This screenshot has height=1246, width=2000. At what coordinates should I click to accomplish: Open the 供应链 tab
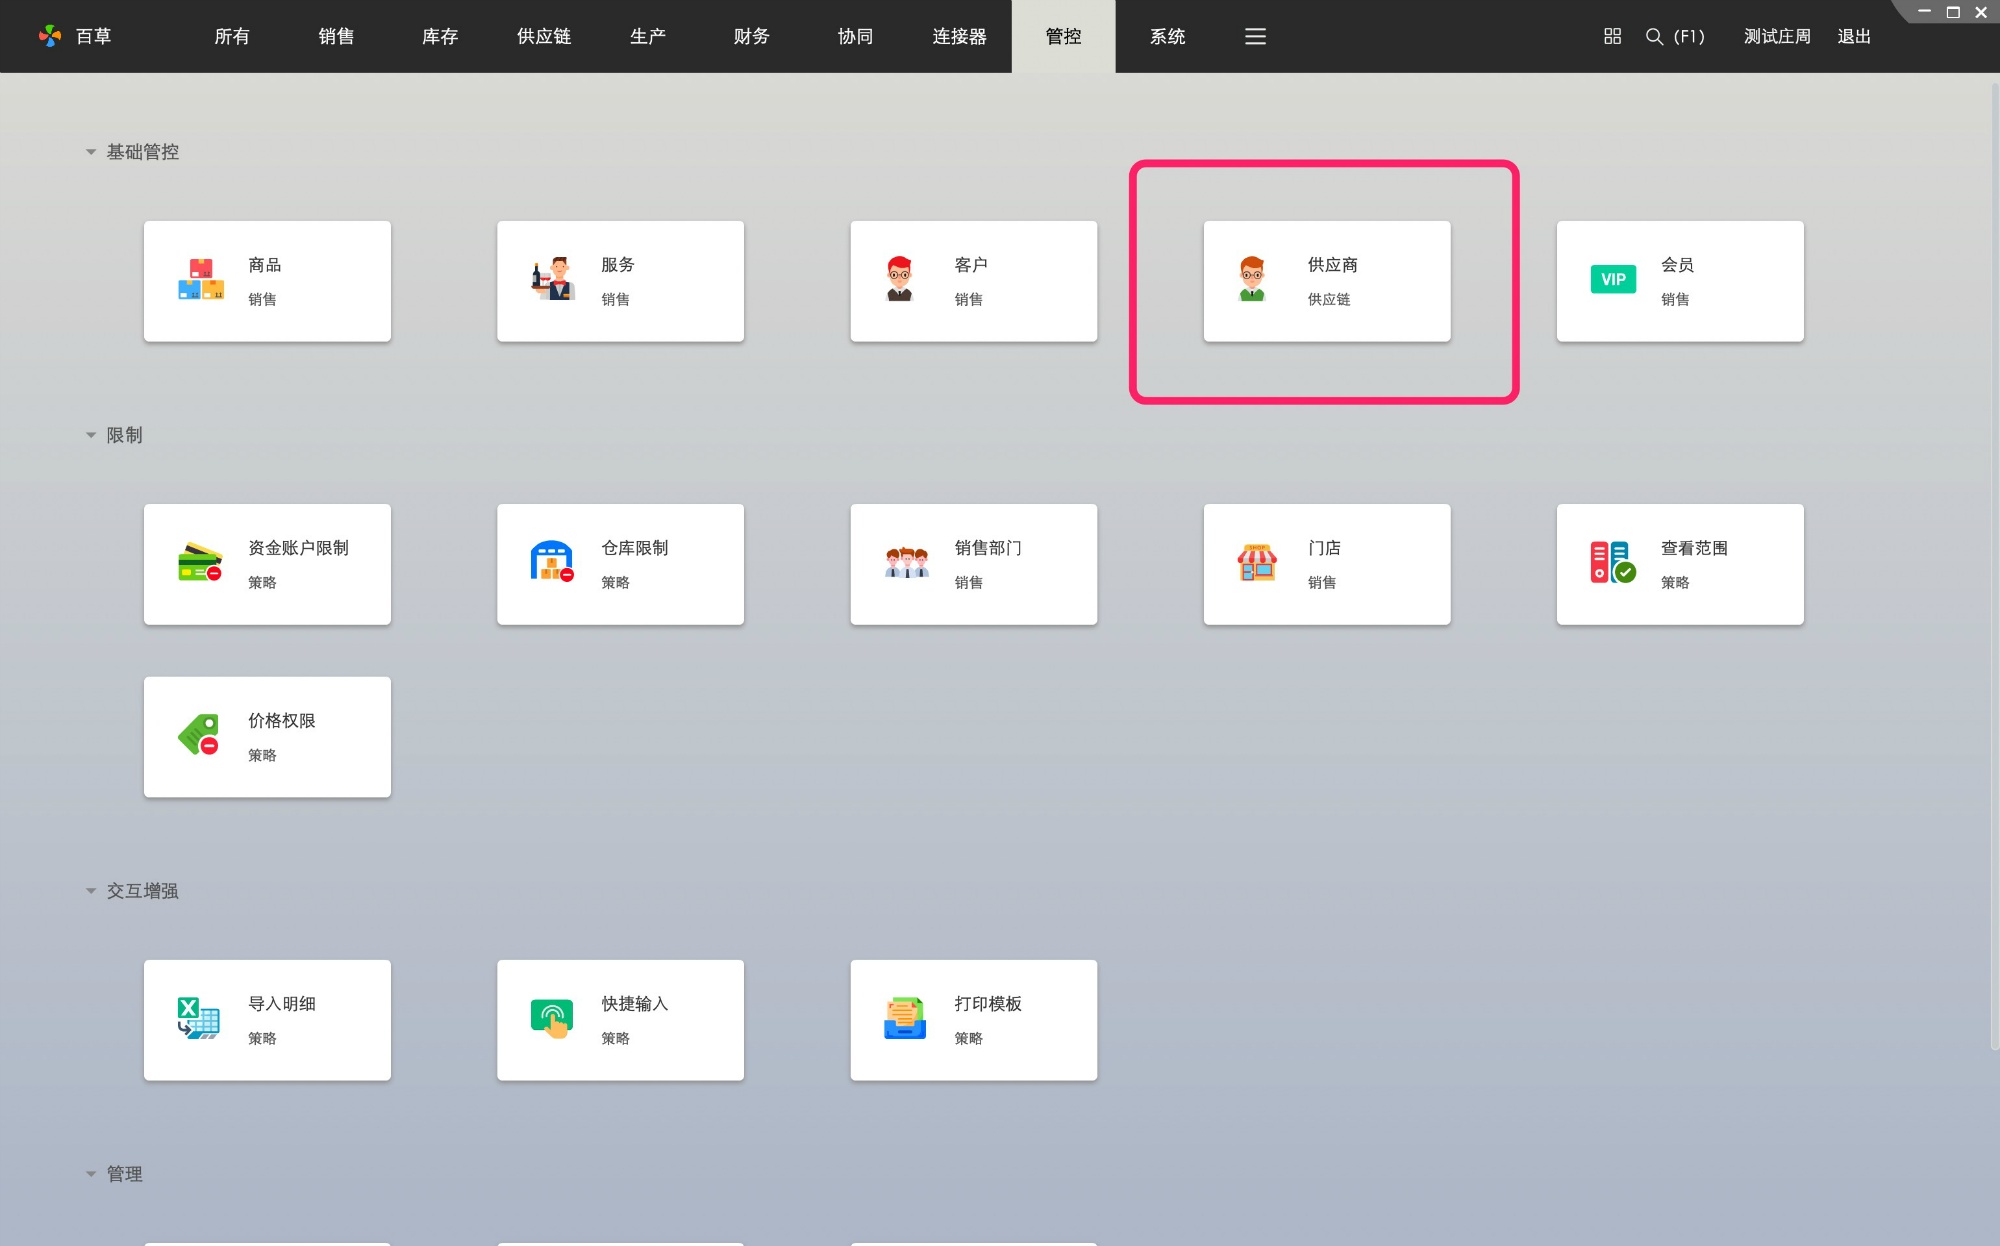click(544, 36)
